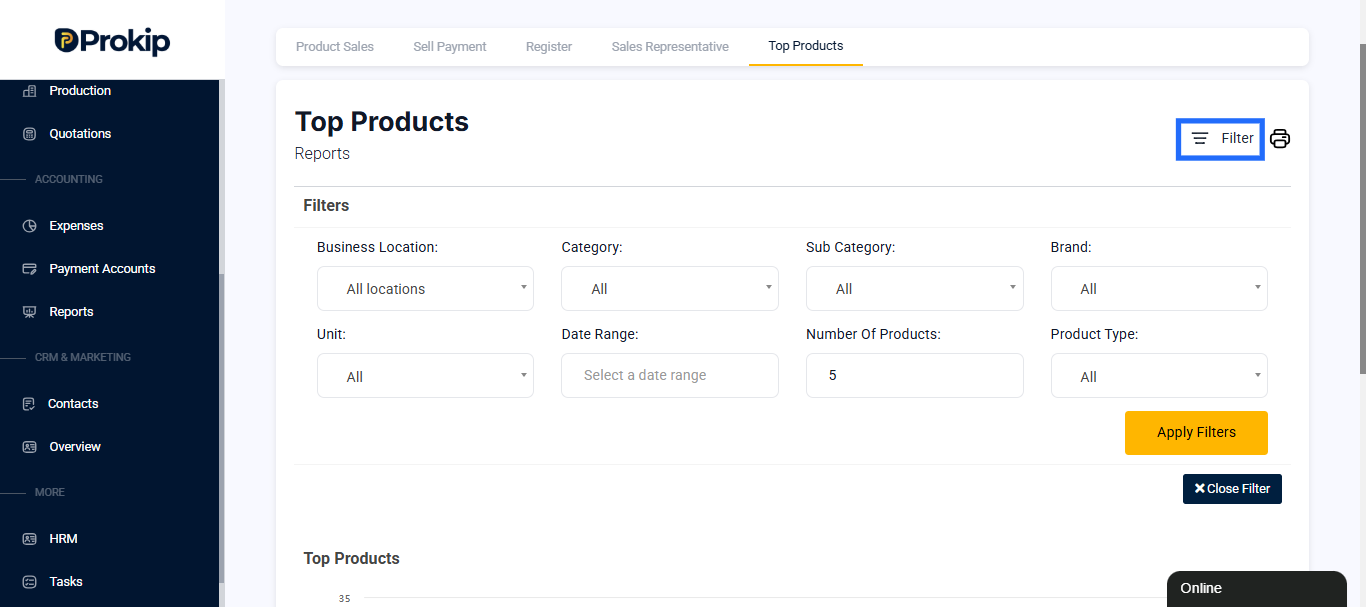The image size is (1366, 607).
Task: Expand the Sub Category dropdown
Action: point(915,289)
